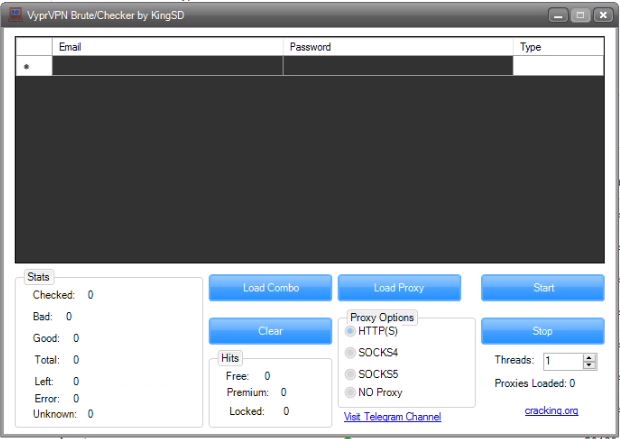Click the empty Type cell in the new row
This screenshot has width=620, height=439.
click(x=558, y=66)
